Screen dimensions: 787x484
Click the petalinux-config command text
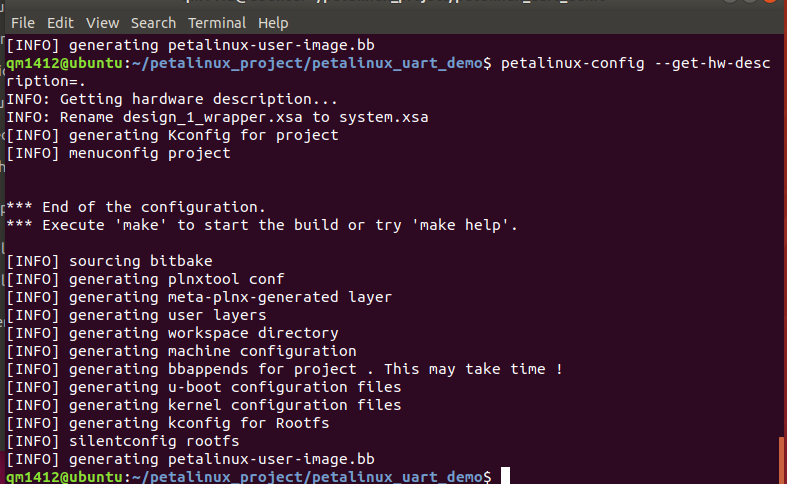click(x=573, y=63)
